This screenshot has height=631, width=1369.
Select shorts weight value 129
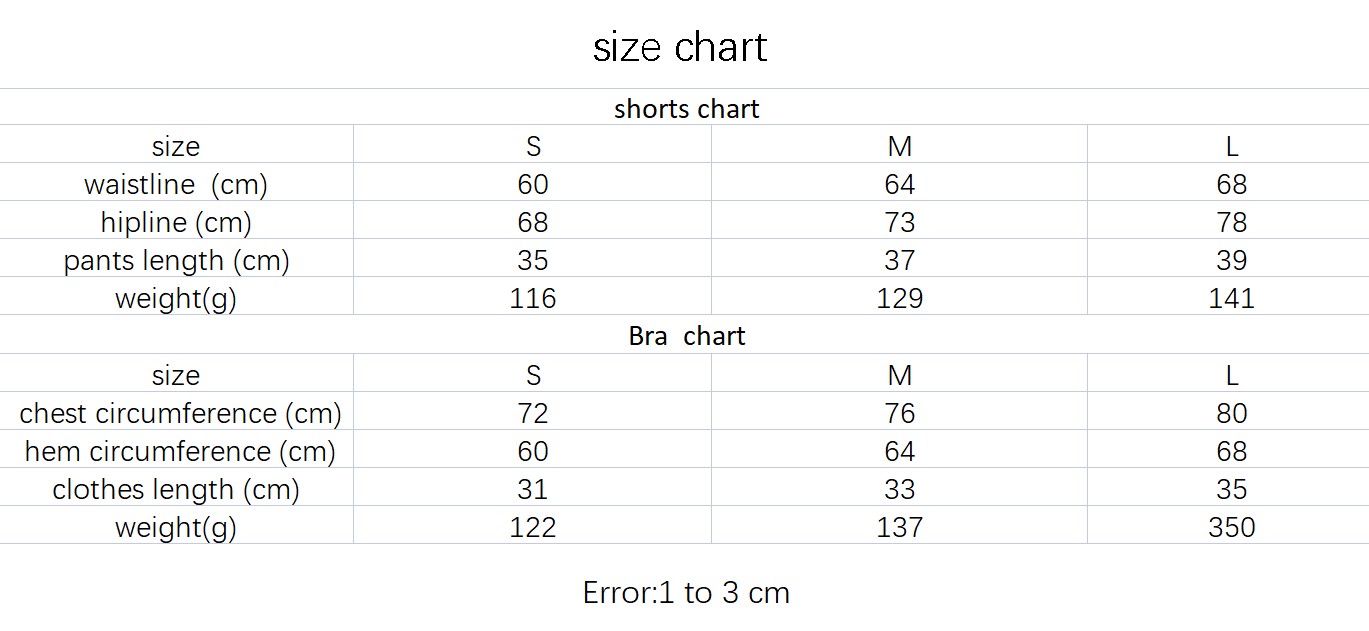[899, 298]
